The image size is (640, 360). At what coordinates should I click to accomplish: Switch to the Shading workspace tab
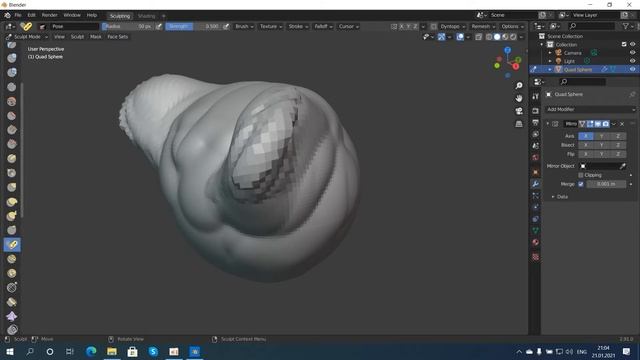[146, 16]
